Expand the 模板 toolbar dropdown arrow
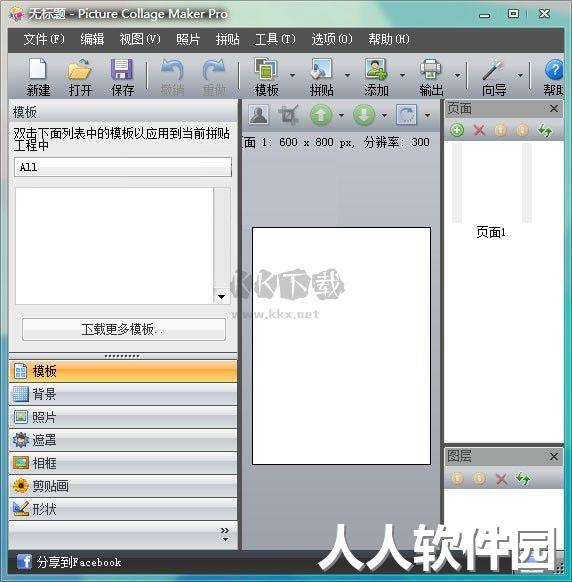 tap(292, 75)
